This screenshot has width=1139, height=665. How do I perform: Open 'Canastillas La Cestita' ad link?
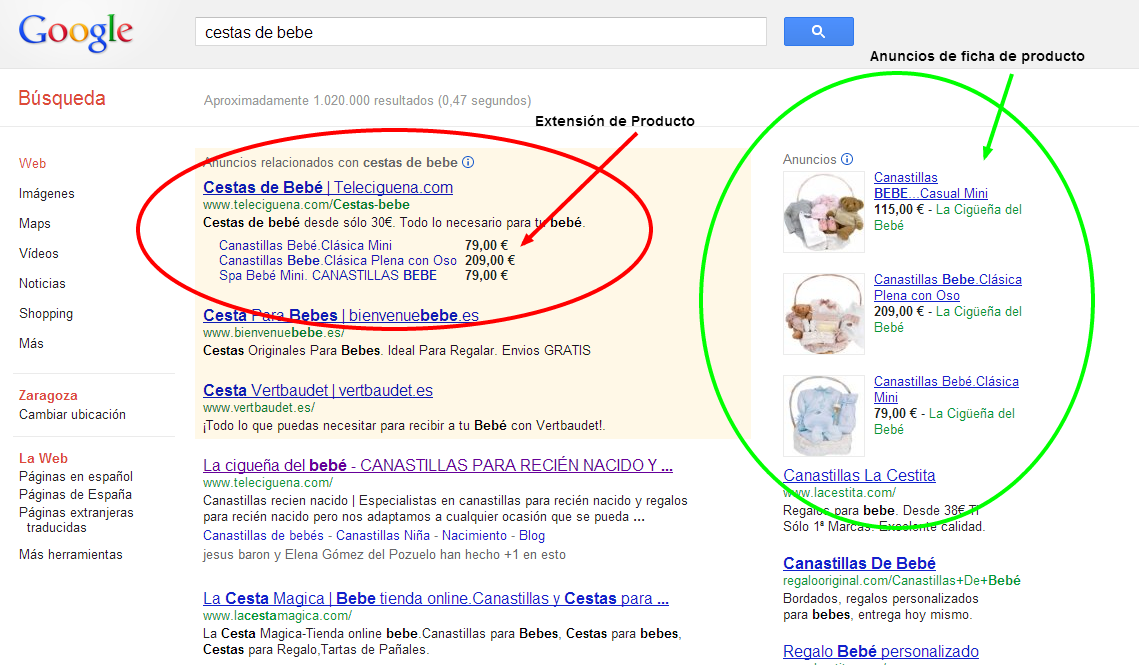pyautogui.click(x=859, y=475)
